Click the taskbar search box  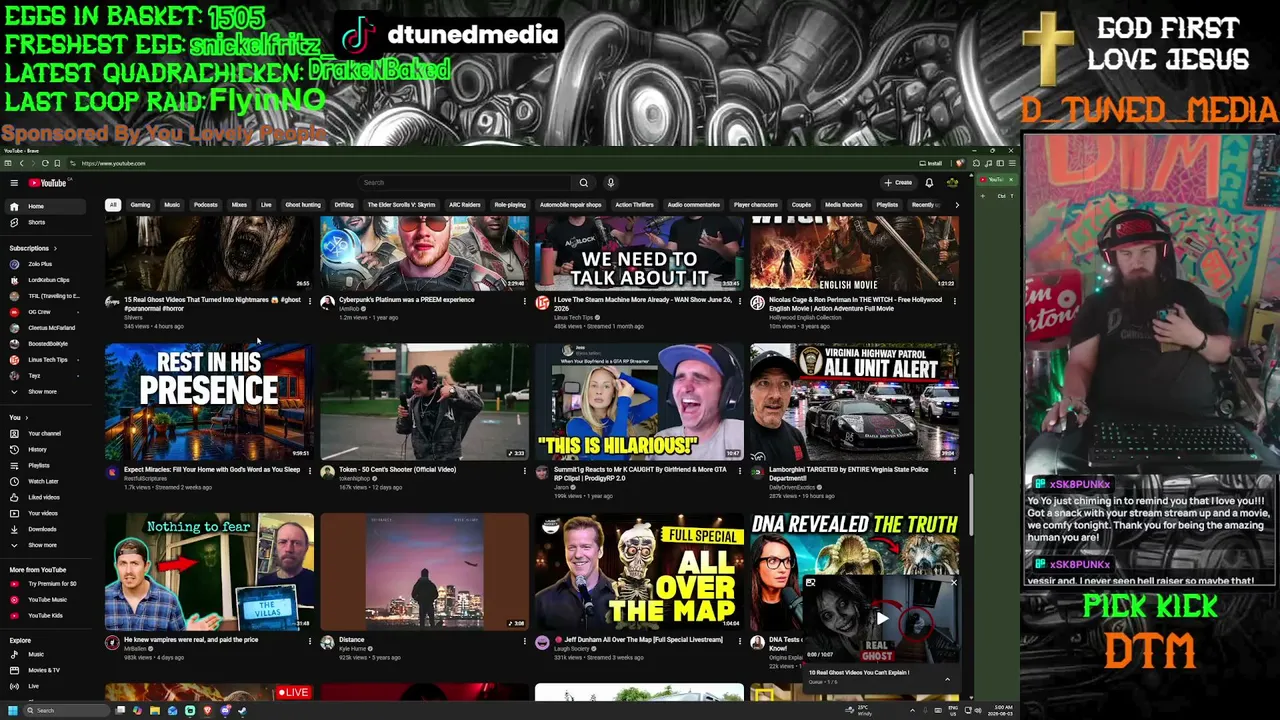(x=66, y=711)
